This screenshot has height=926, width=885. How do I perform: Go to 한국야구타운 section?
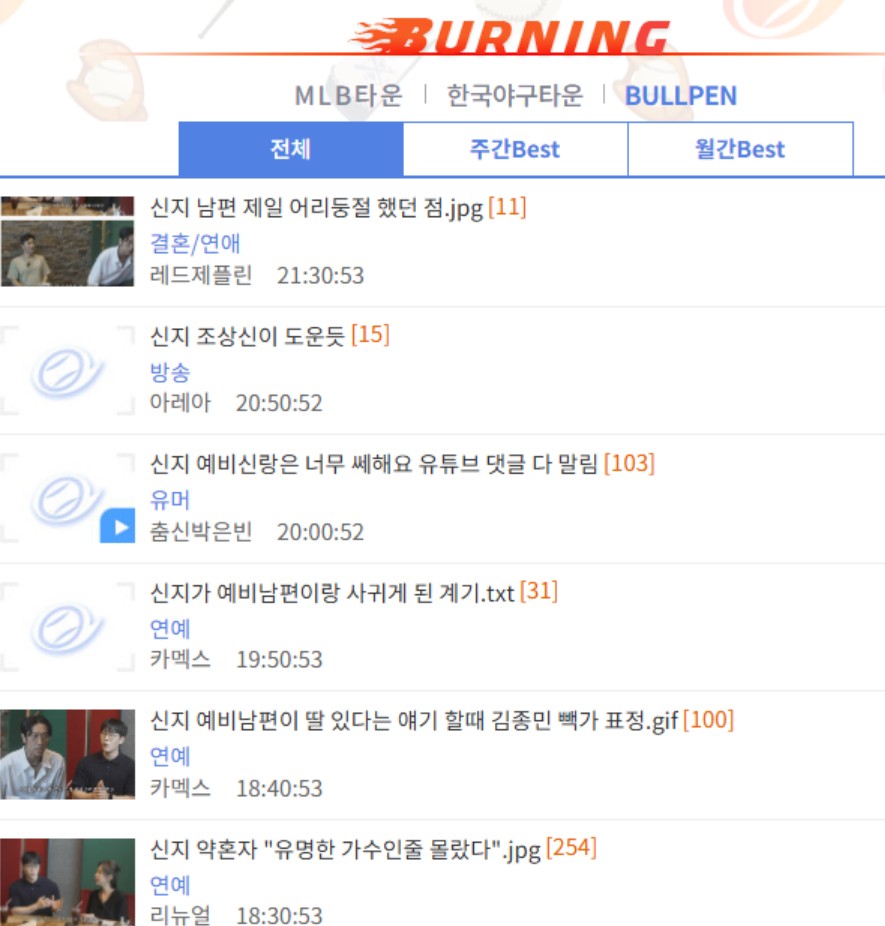coord(515,96)
